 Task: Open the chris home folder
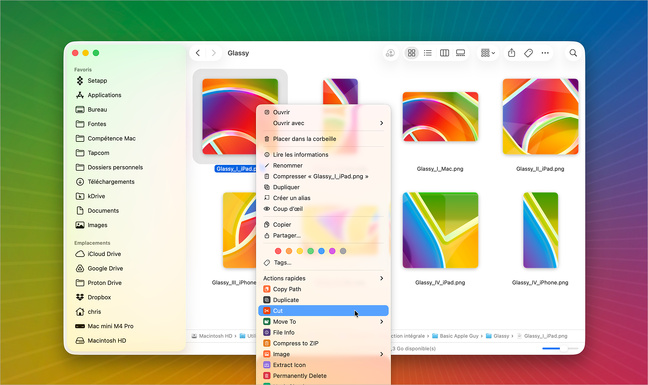(94, 312)
